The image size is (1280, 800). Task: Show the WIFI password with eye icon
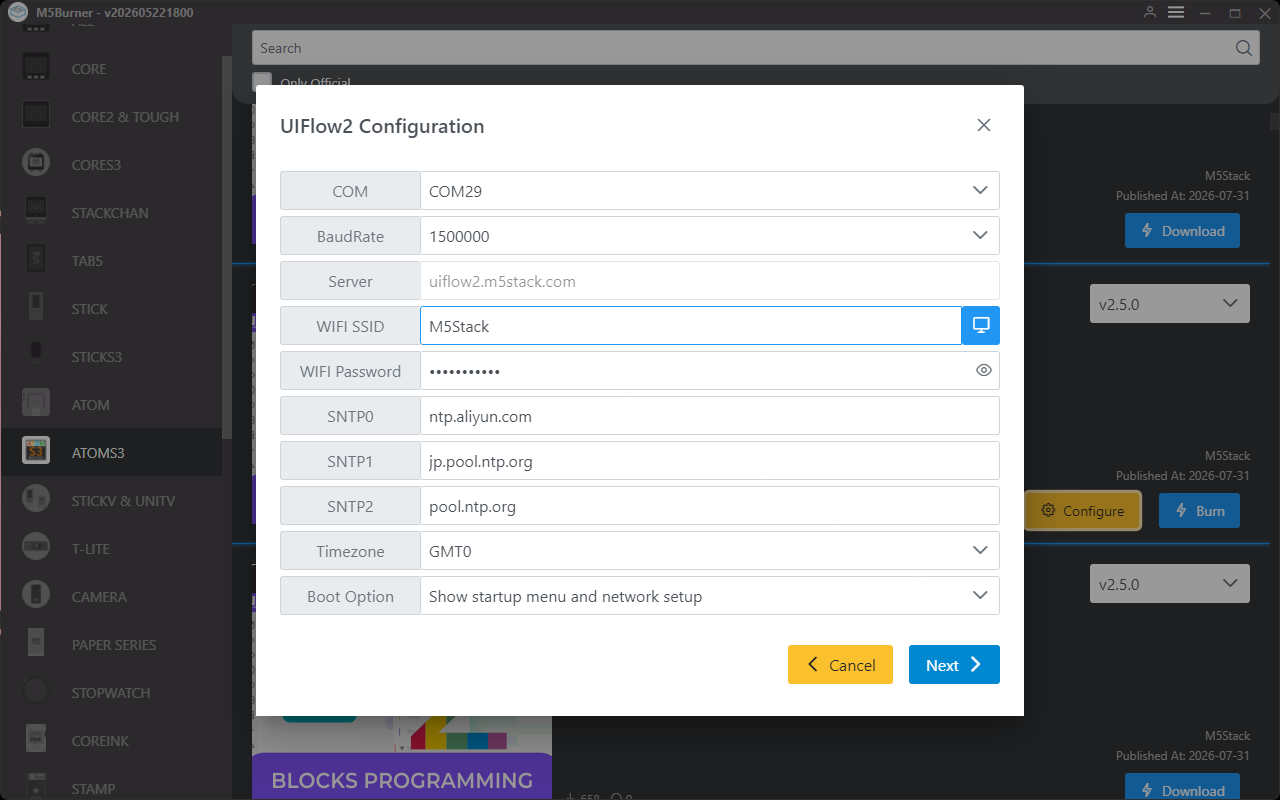[x=984, y=371]
